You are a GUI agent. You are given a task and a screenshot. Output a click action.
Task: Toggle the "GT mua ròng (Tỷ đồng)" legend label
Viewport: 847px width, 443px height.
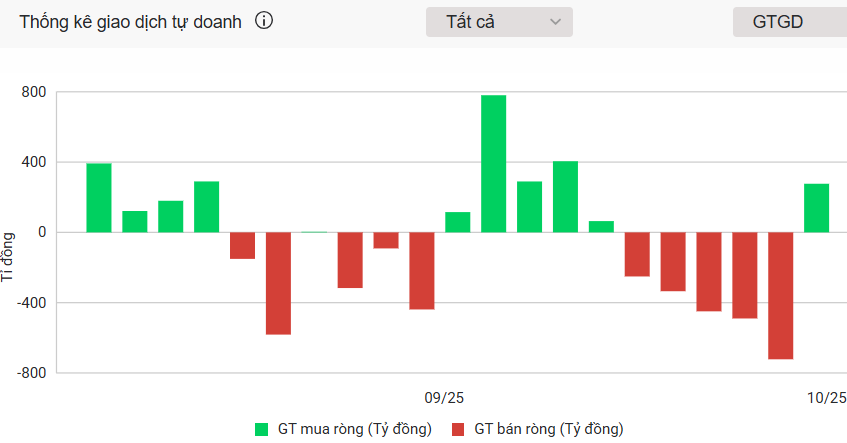[355, 429]
